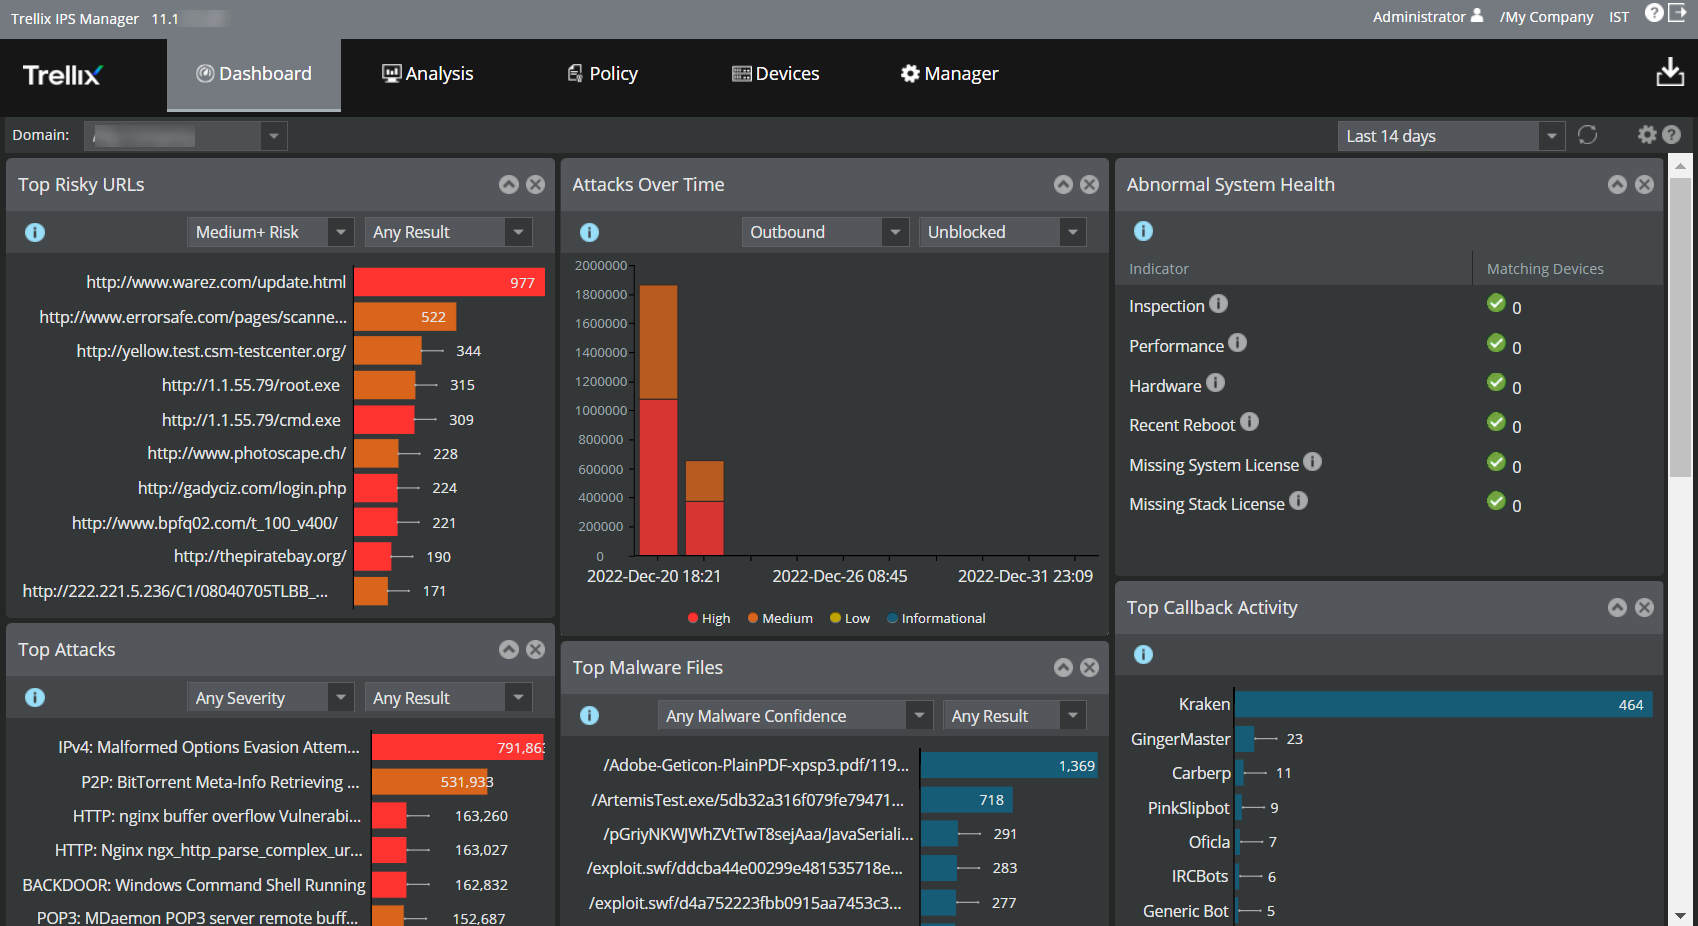Open info icon in Attacks Over Time
Viewport: 1698px width, 926px height.
pyautogui.click(x=590, y=232)
